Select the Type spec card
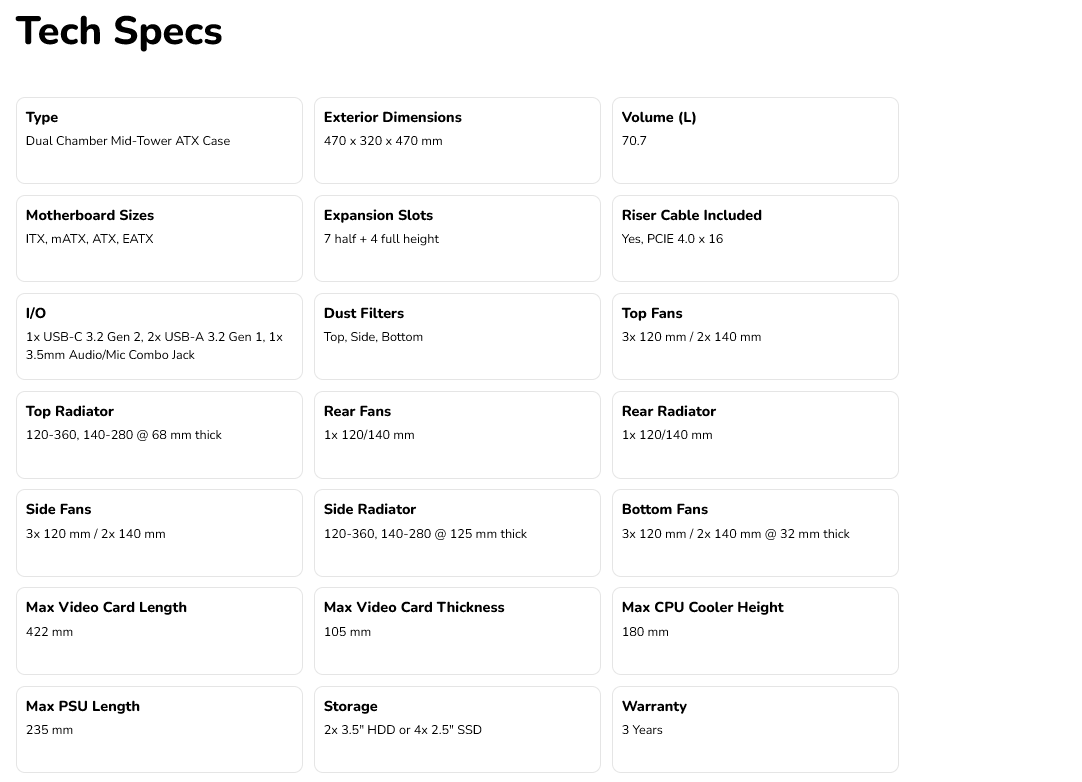The width and height of the screenshot is (1082, 782). (159, 141)
